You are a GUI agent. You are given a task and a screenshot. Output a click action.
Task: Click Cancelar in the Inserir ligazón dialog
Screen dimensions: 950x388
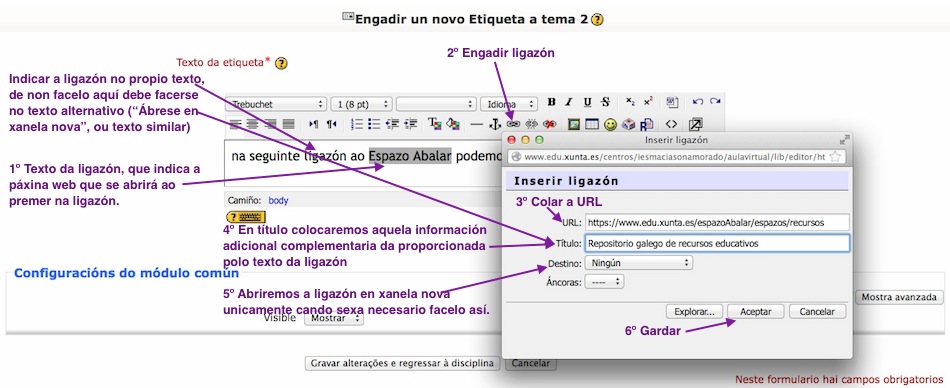click(817, 312)
